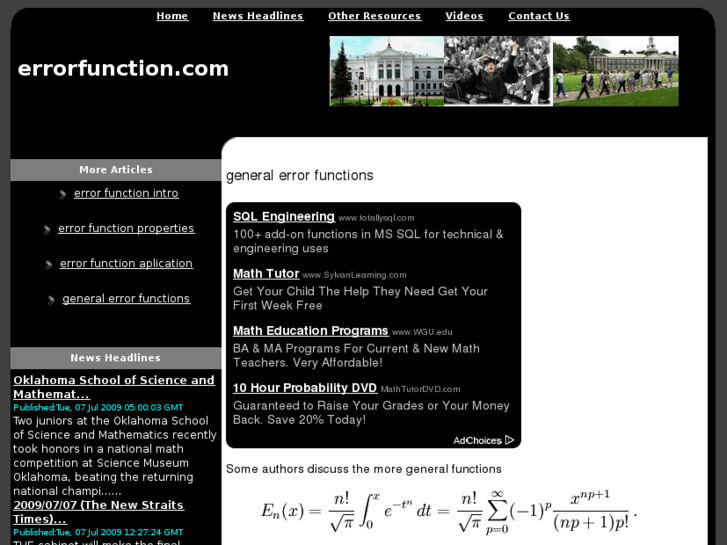
Task: Open the 10 Hour Probability DVD ad
Action: pyautogui.click(x=305, y=388)
